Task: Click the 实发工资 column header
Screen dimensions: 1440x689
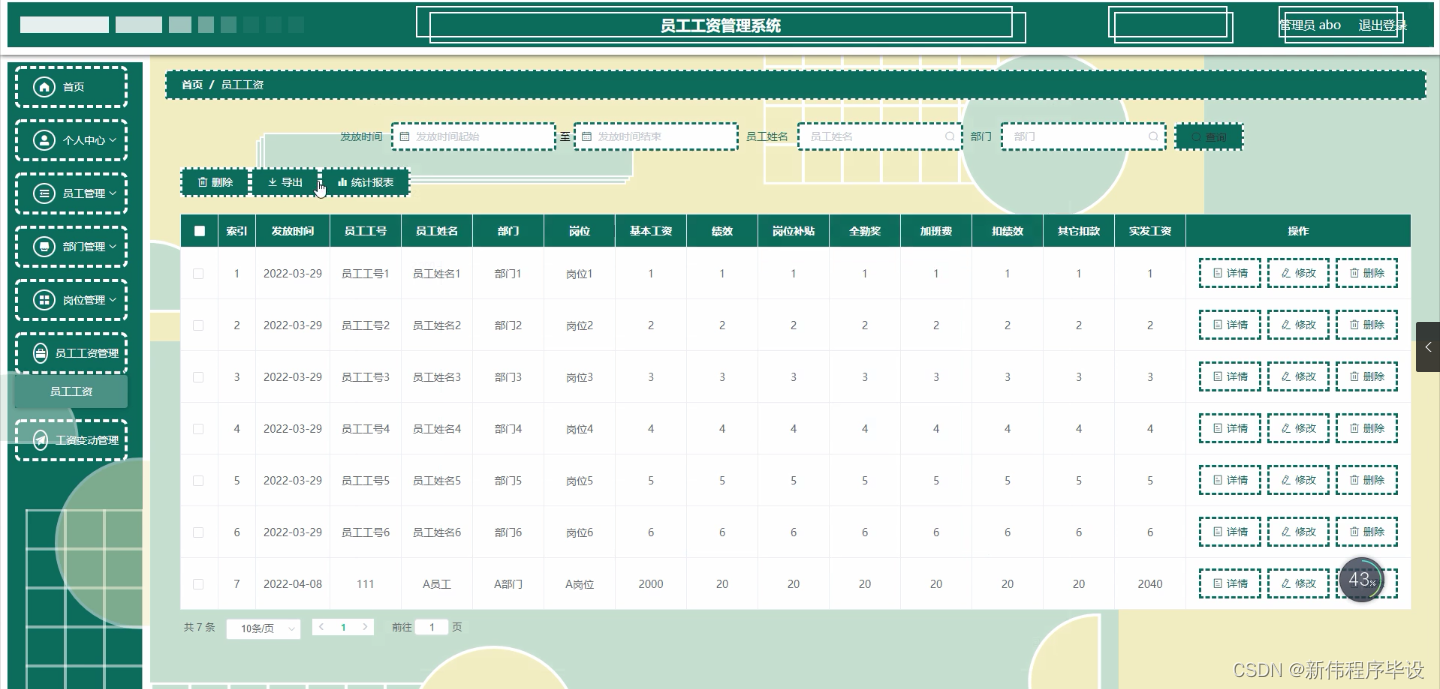Action: [1150, 231]
